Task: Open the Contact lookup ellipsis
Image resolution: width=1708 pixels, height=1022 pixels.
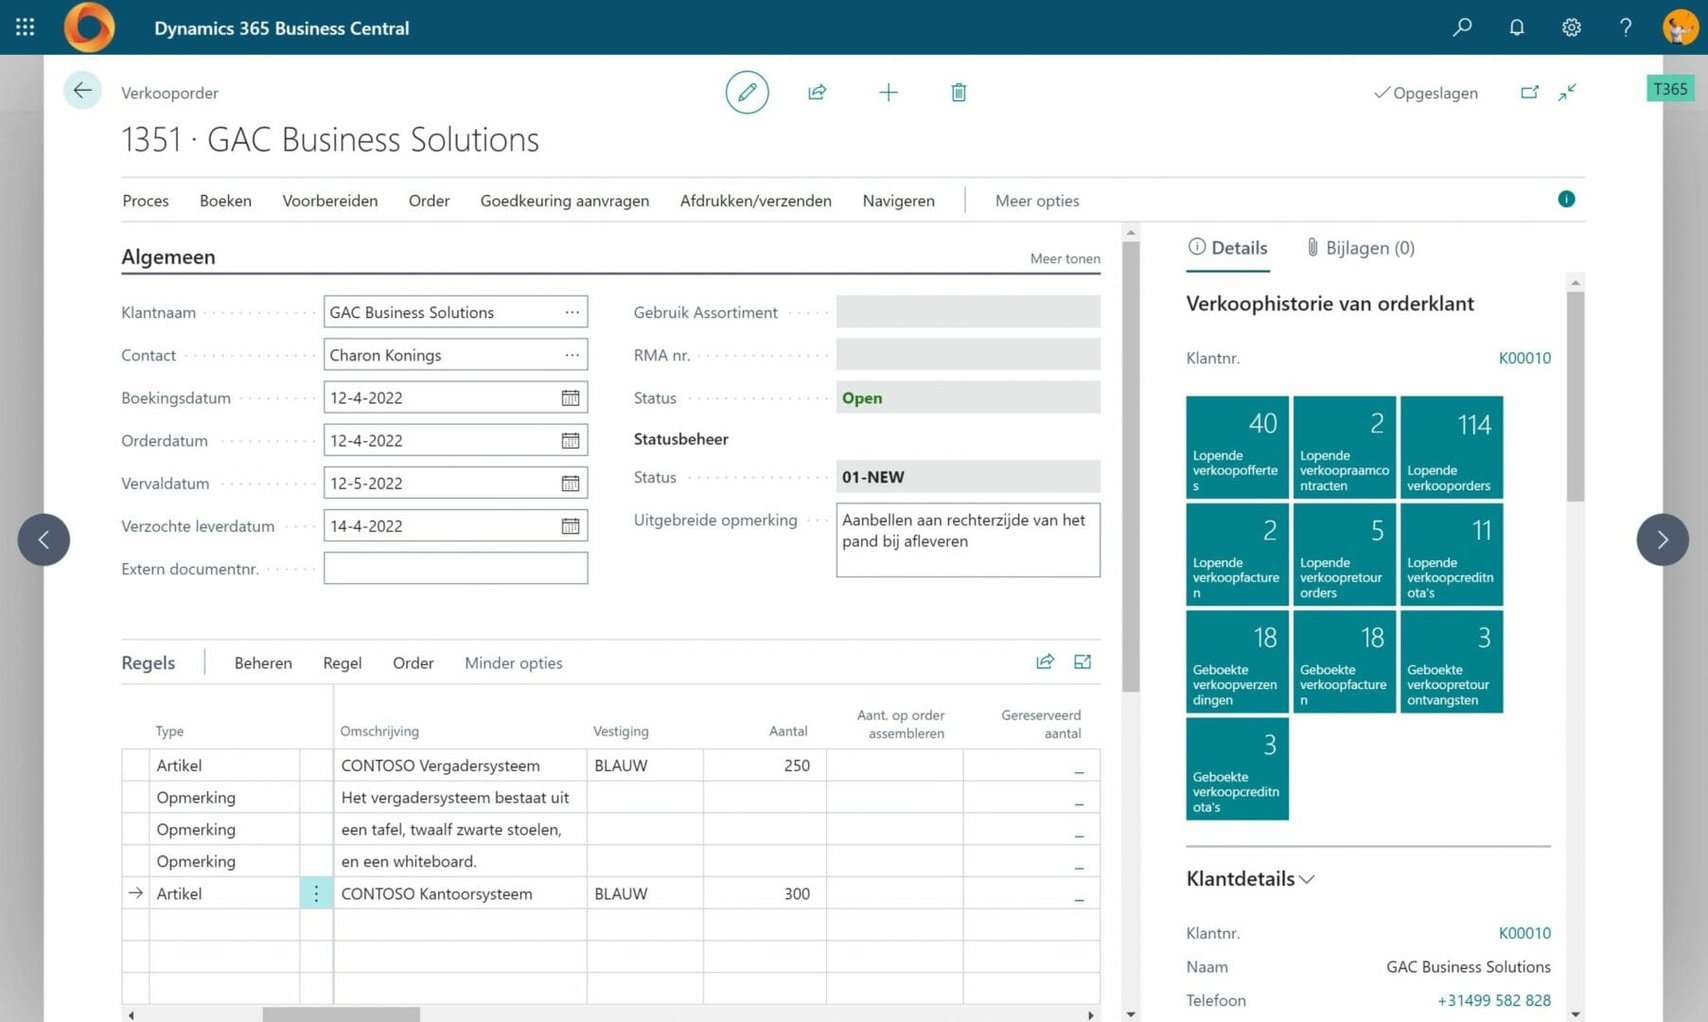Action: tap(572, 355)
